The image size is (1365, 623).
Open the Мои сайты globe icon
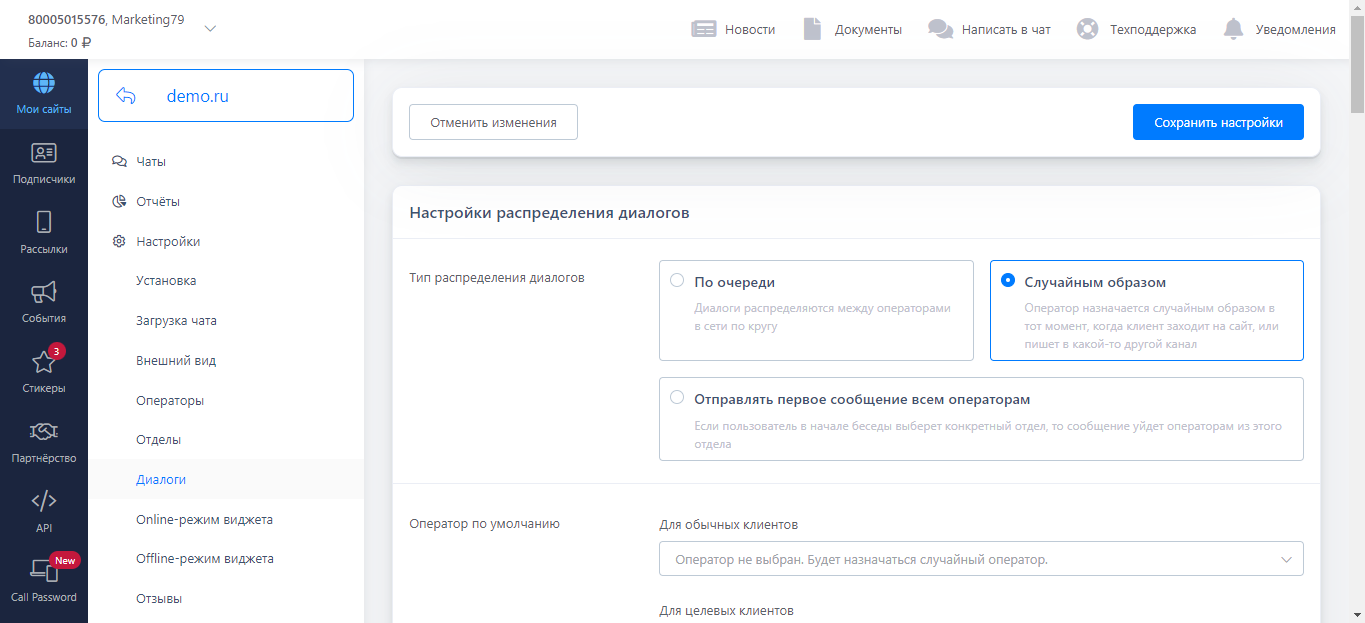pos(44,83)
